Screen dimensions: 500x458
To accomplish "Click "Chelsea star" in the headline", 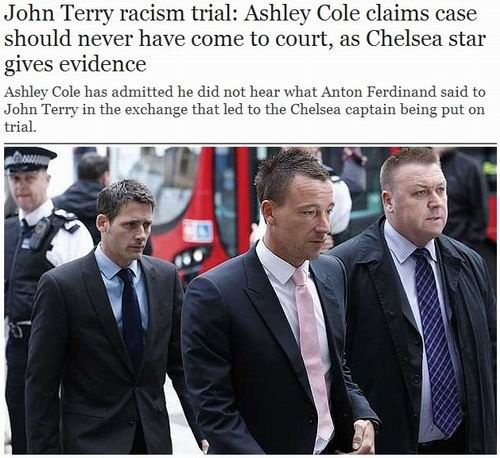I will 426,38.
